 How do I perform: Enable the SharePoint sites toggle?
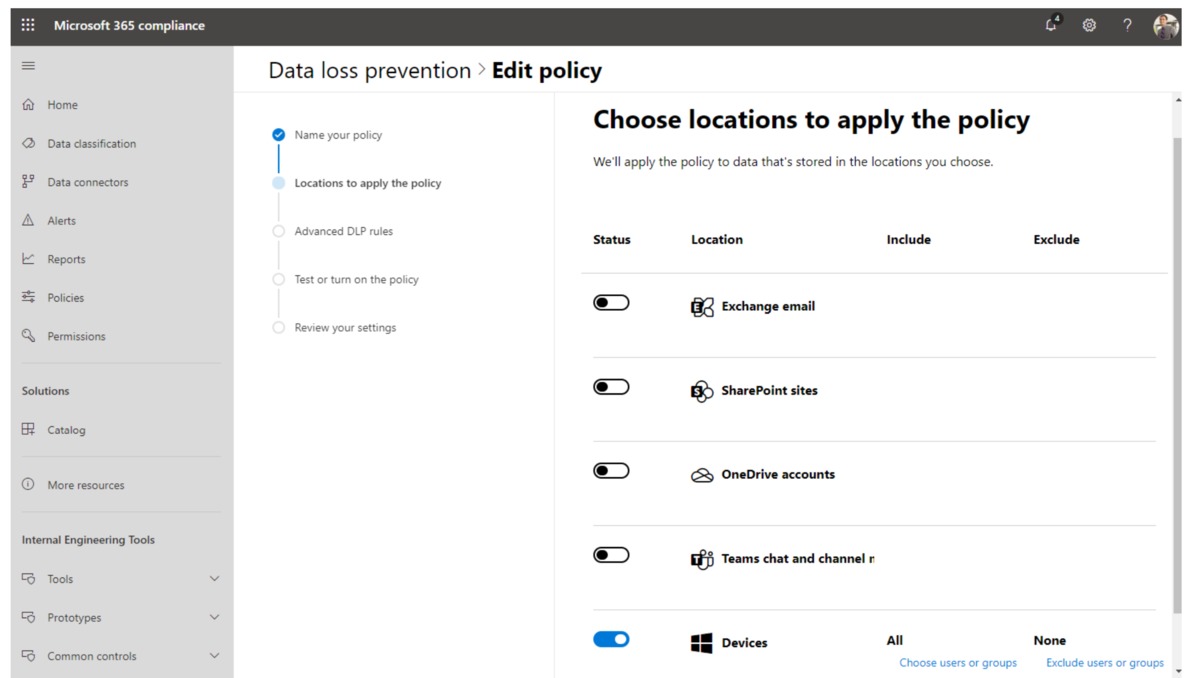tap(611, 387)
